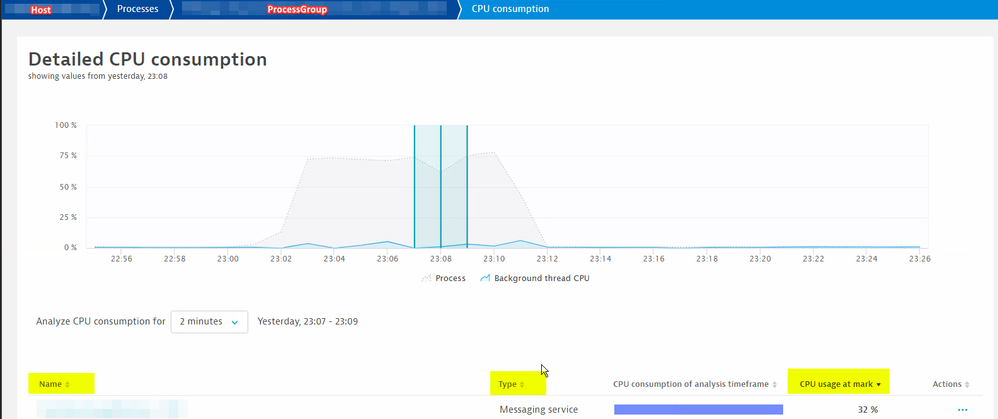Open the Messaging service row actions menu
The width and height of the screenshot is (998, 419).
962,409
